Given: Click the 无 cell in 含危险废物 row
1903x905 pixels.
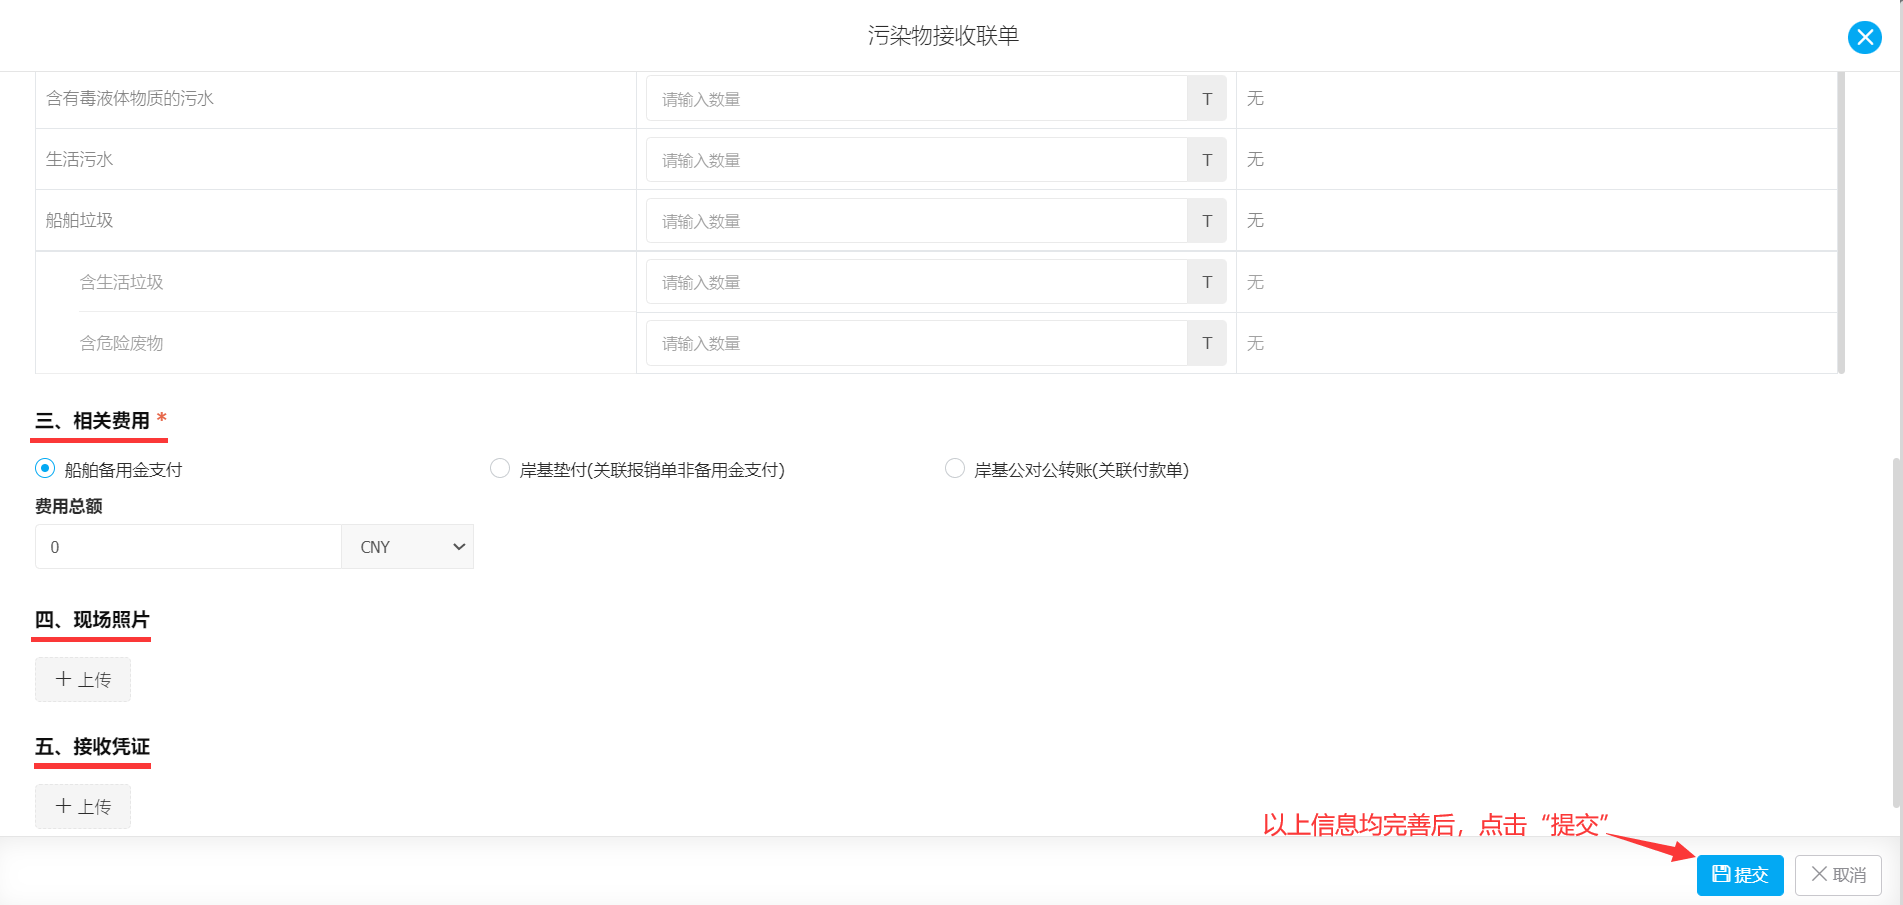Looking at the screenshot, I should 1256,343.
